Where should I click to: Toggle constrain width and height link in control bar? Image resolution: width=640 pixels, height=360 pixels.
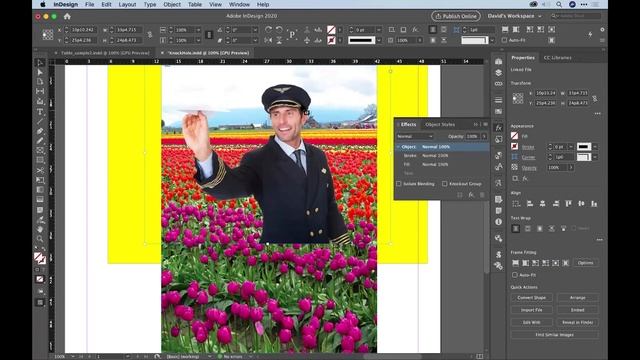tap(150, 35)
